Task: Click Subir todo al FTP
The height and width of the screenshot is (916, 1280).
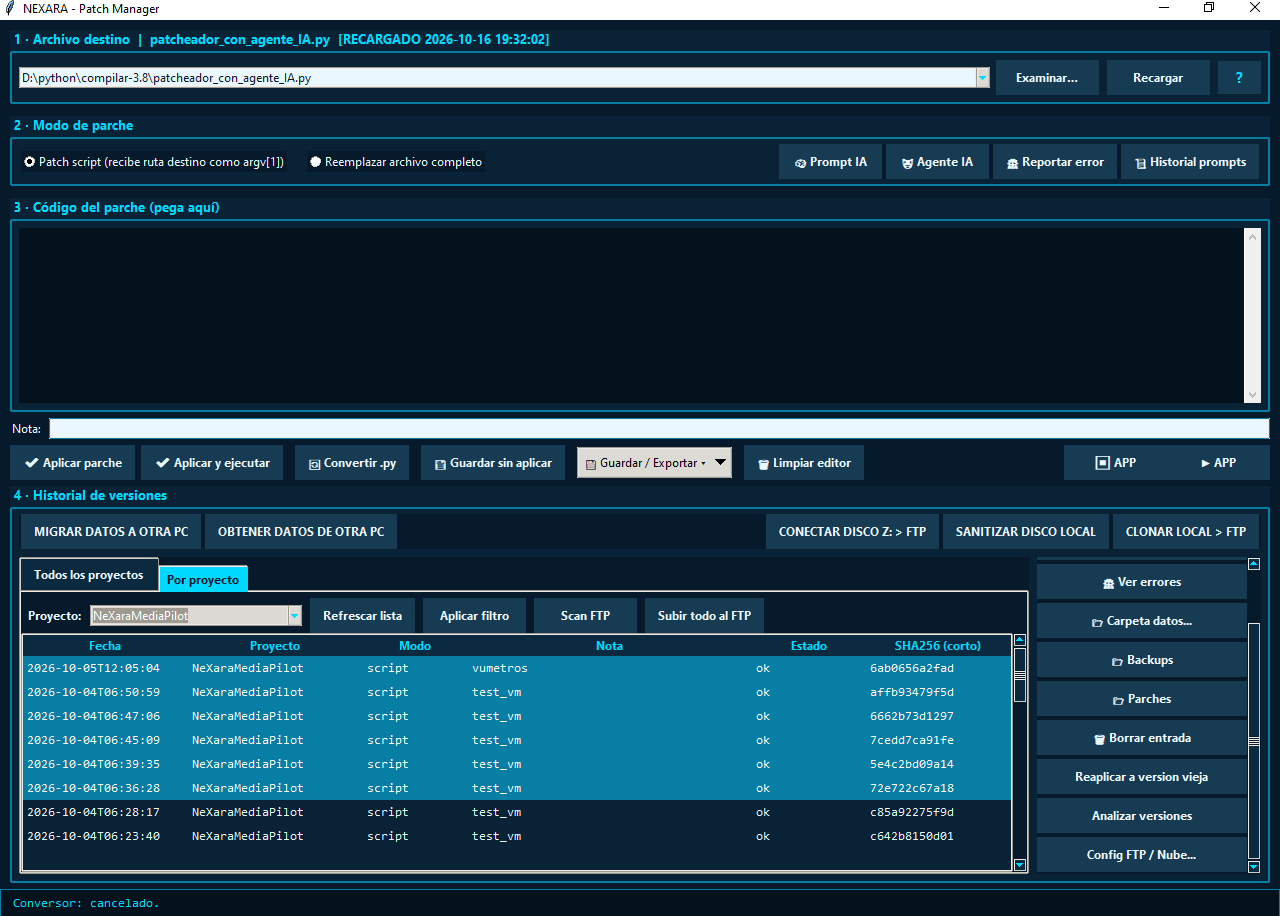Action: [704, 616]
